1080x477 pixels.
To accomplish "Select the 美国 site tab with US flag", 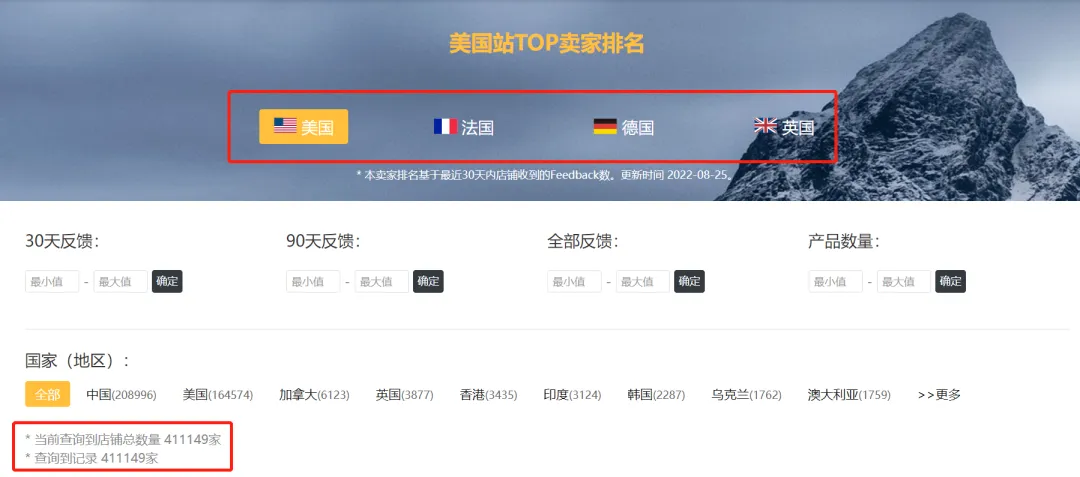I will point(304,127).
